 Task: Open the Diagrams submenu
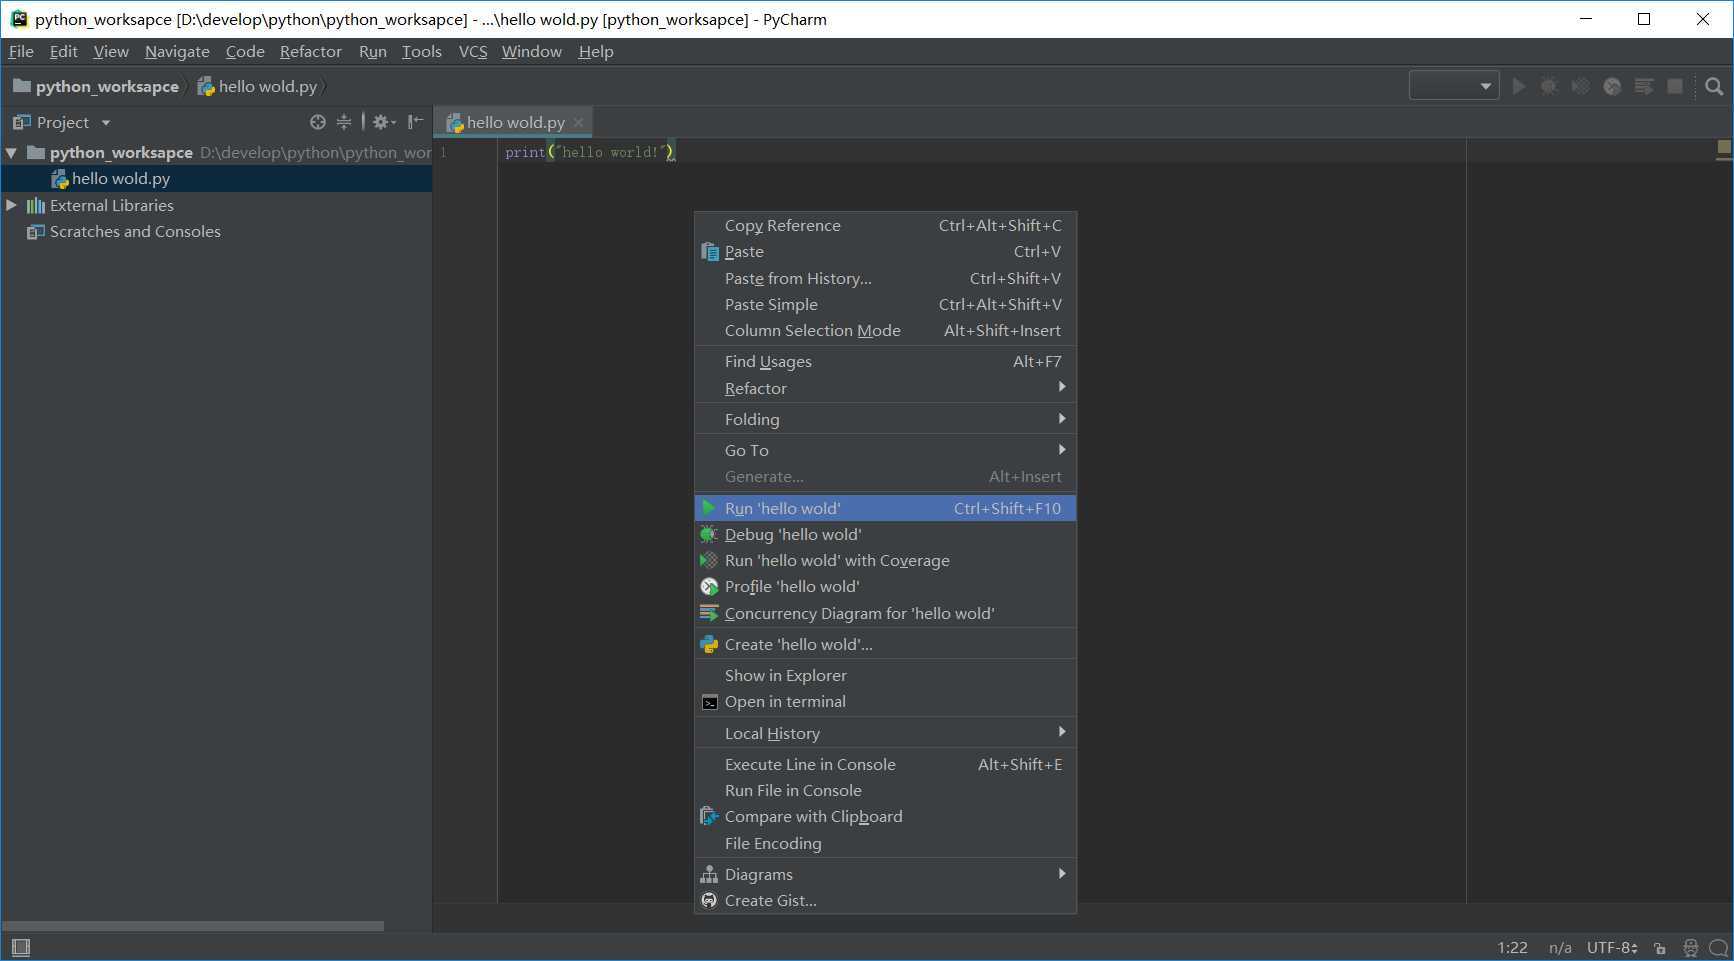(x=885, y=874)
